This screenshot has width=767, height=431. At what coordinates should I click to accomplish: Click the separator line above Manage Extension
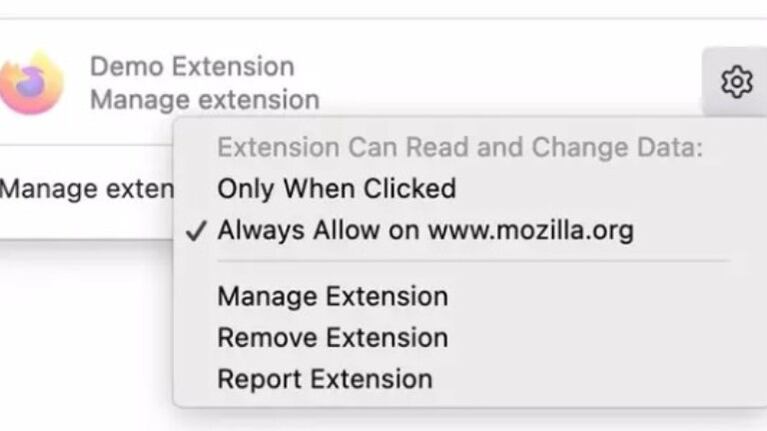[470, 262]
